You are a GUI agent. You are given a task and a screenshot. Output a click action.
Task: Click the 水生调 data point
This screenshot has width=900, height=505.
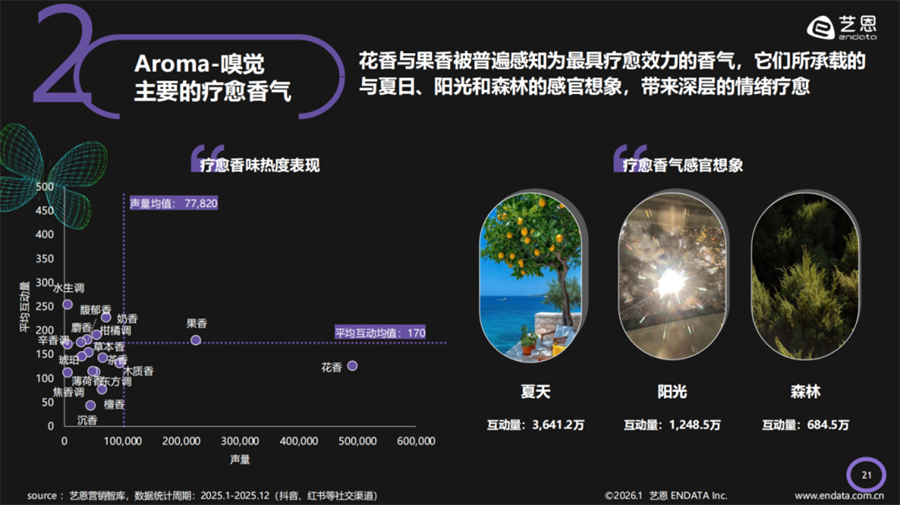pos(67,304)
